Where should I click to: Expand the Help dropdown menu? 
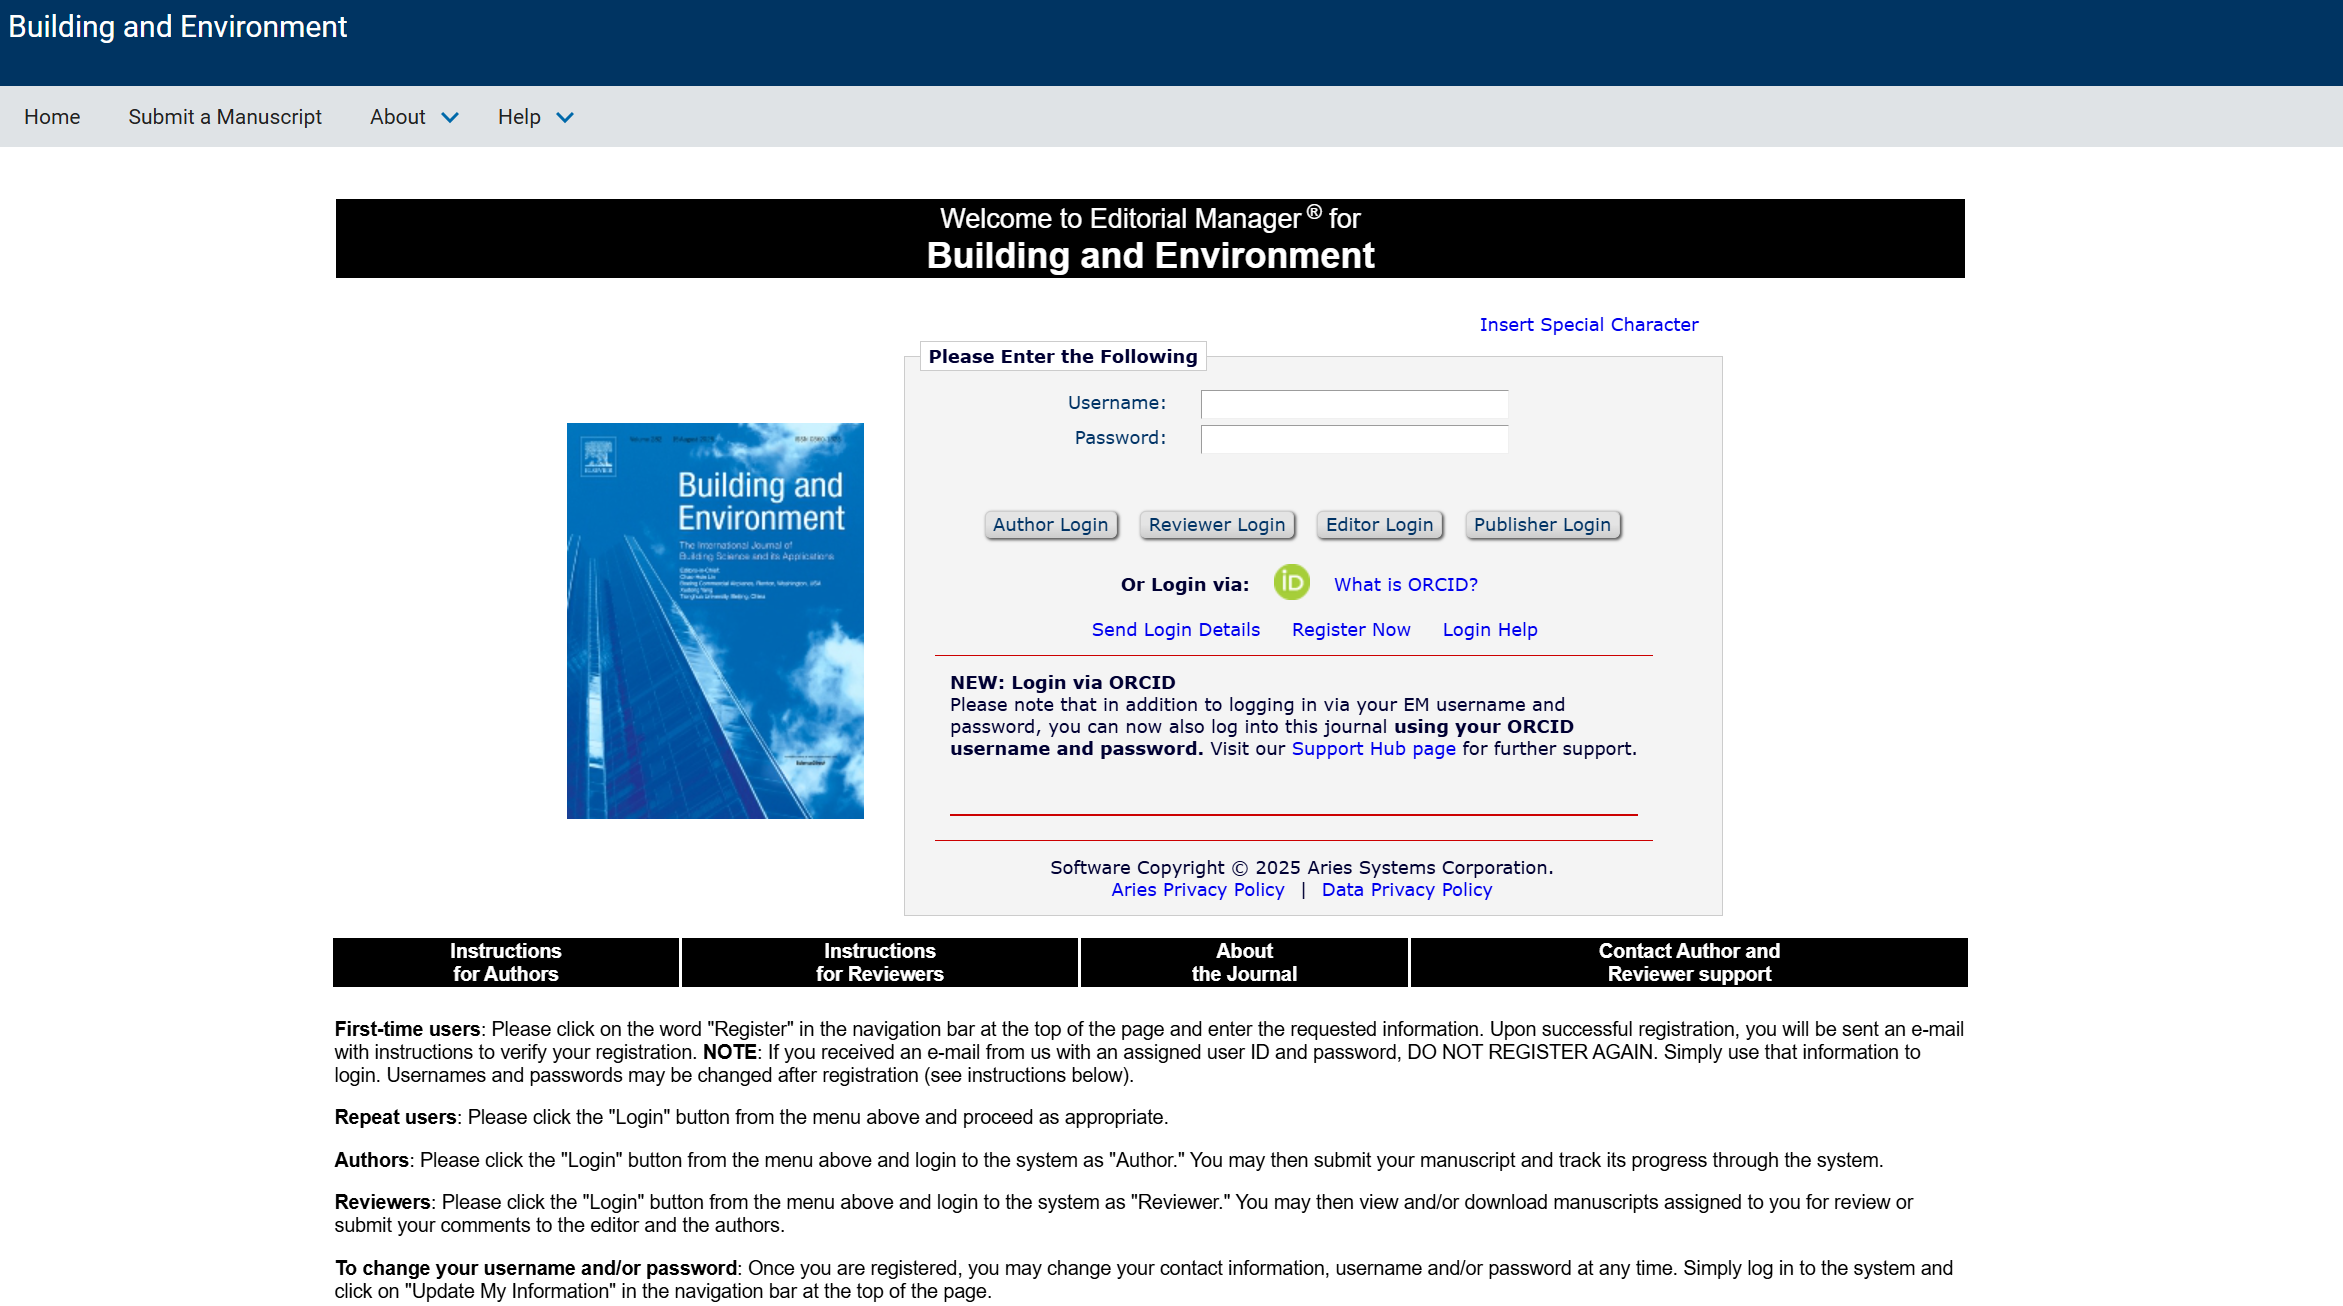(x=536, y=117)
